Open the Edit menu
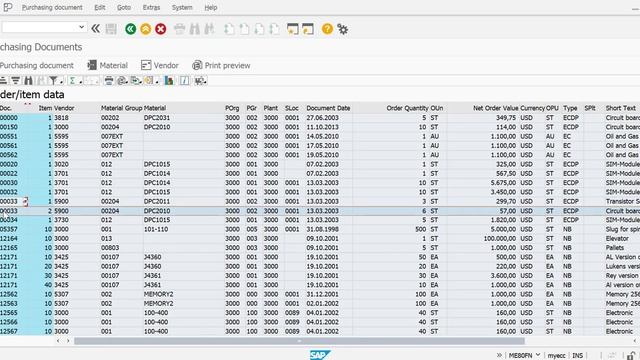 coord(100,7)
